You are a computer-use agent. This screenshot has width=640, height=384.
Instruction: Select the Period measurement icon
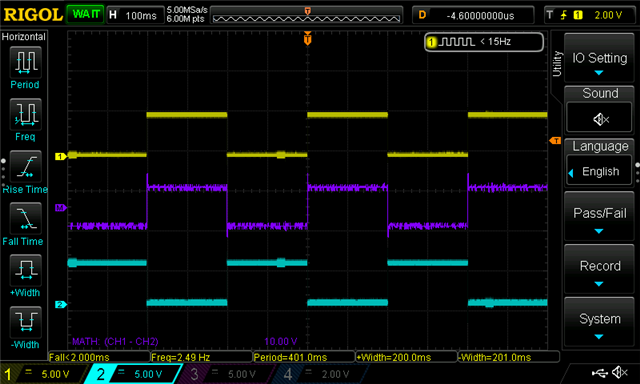tap(25, 62)
